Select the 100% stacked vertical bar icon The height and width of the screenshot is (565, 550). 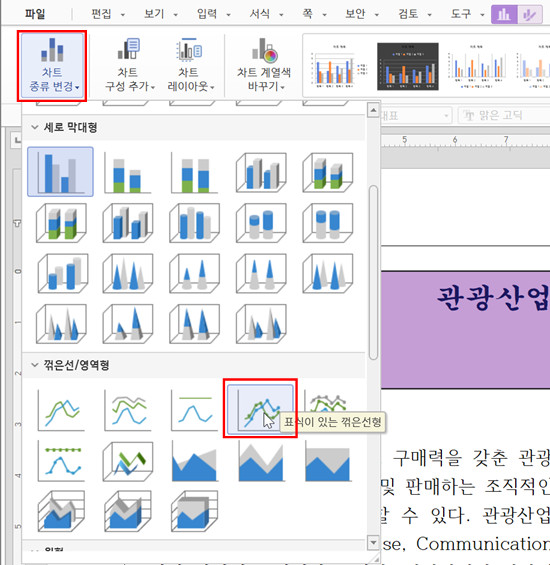(x=194, y=172)
